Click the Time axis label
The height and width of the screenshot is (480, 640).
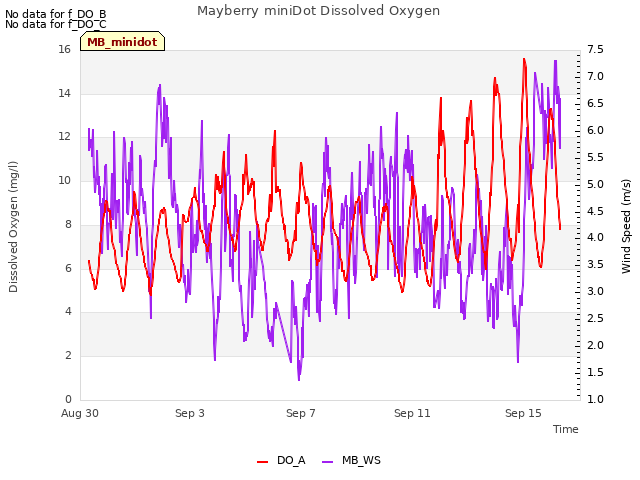[566, 429]
